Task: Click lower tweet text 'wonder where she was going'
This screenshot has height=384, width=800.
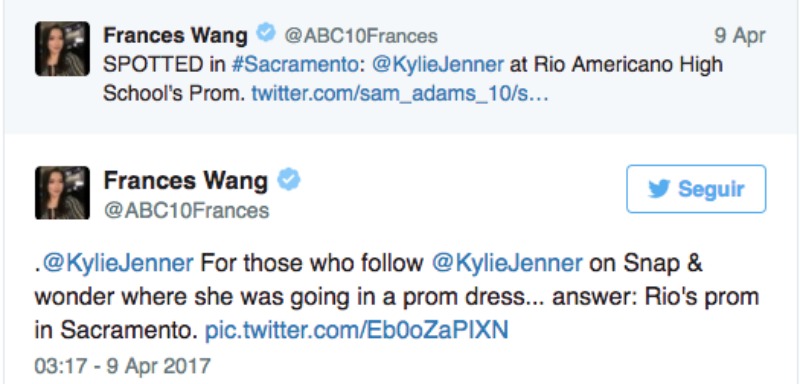Action: coord(160,297)
